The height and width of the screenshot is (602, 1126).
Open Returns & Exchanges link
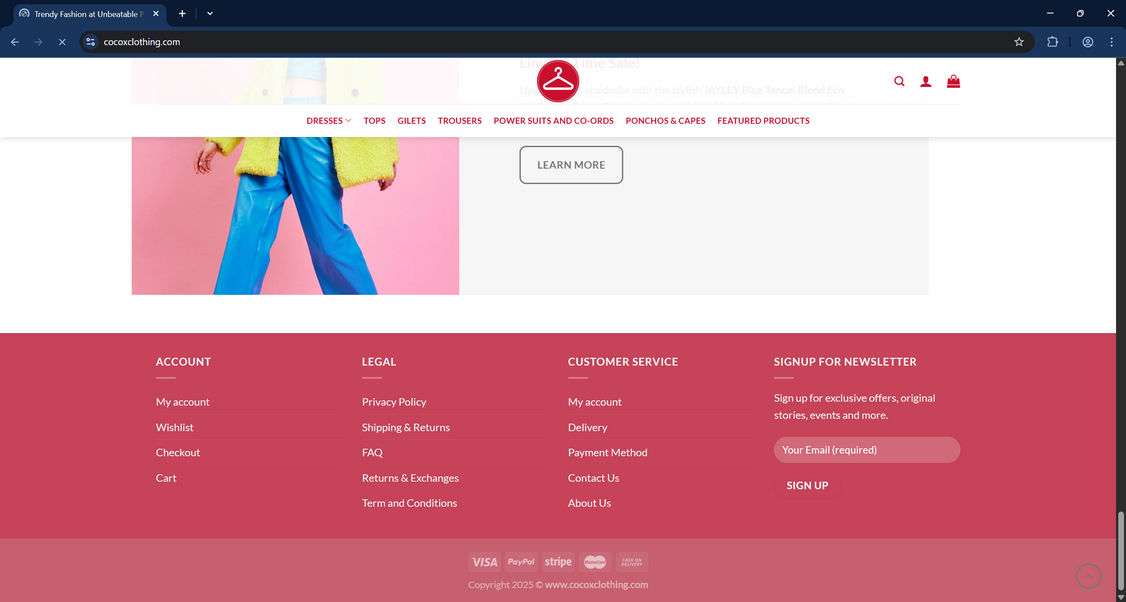click(410, 478)
